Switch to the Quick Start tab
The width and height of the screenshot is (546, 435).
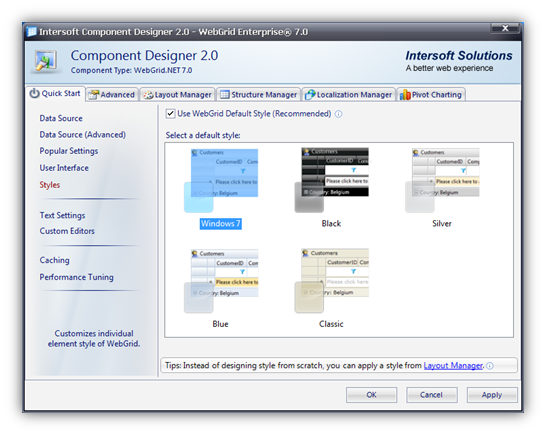55,94
